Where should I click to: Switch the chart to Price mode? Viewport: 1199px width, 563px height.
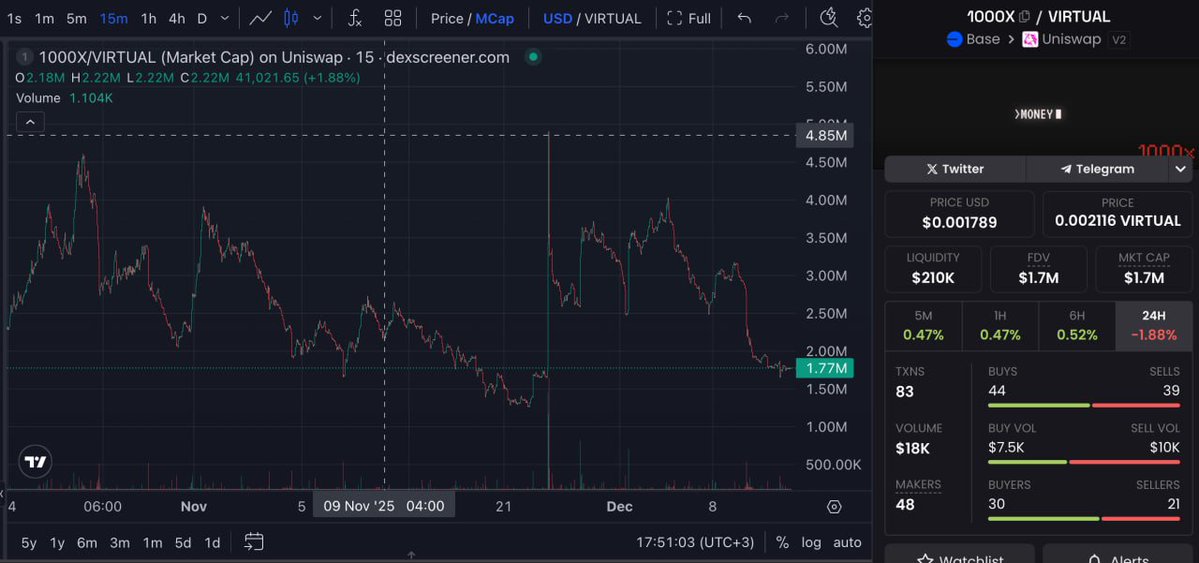pos(447,18)
